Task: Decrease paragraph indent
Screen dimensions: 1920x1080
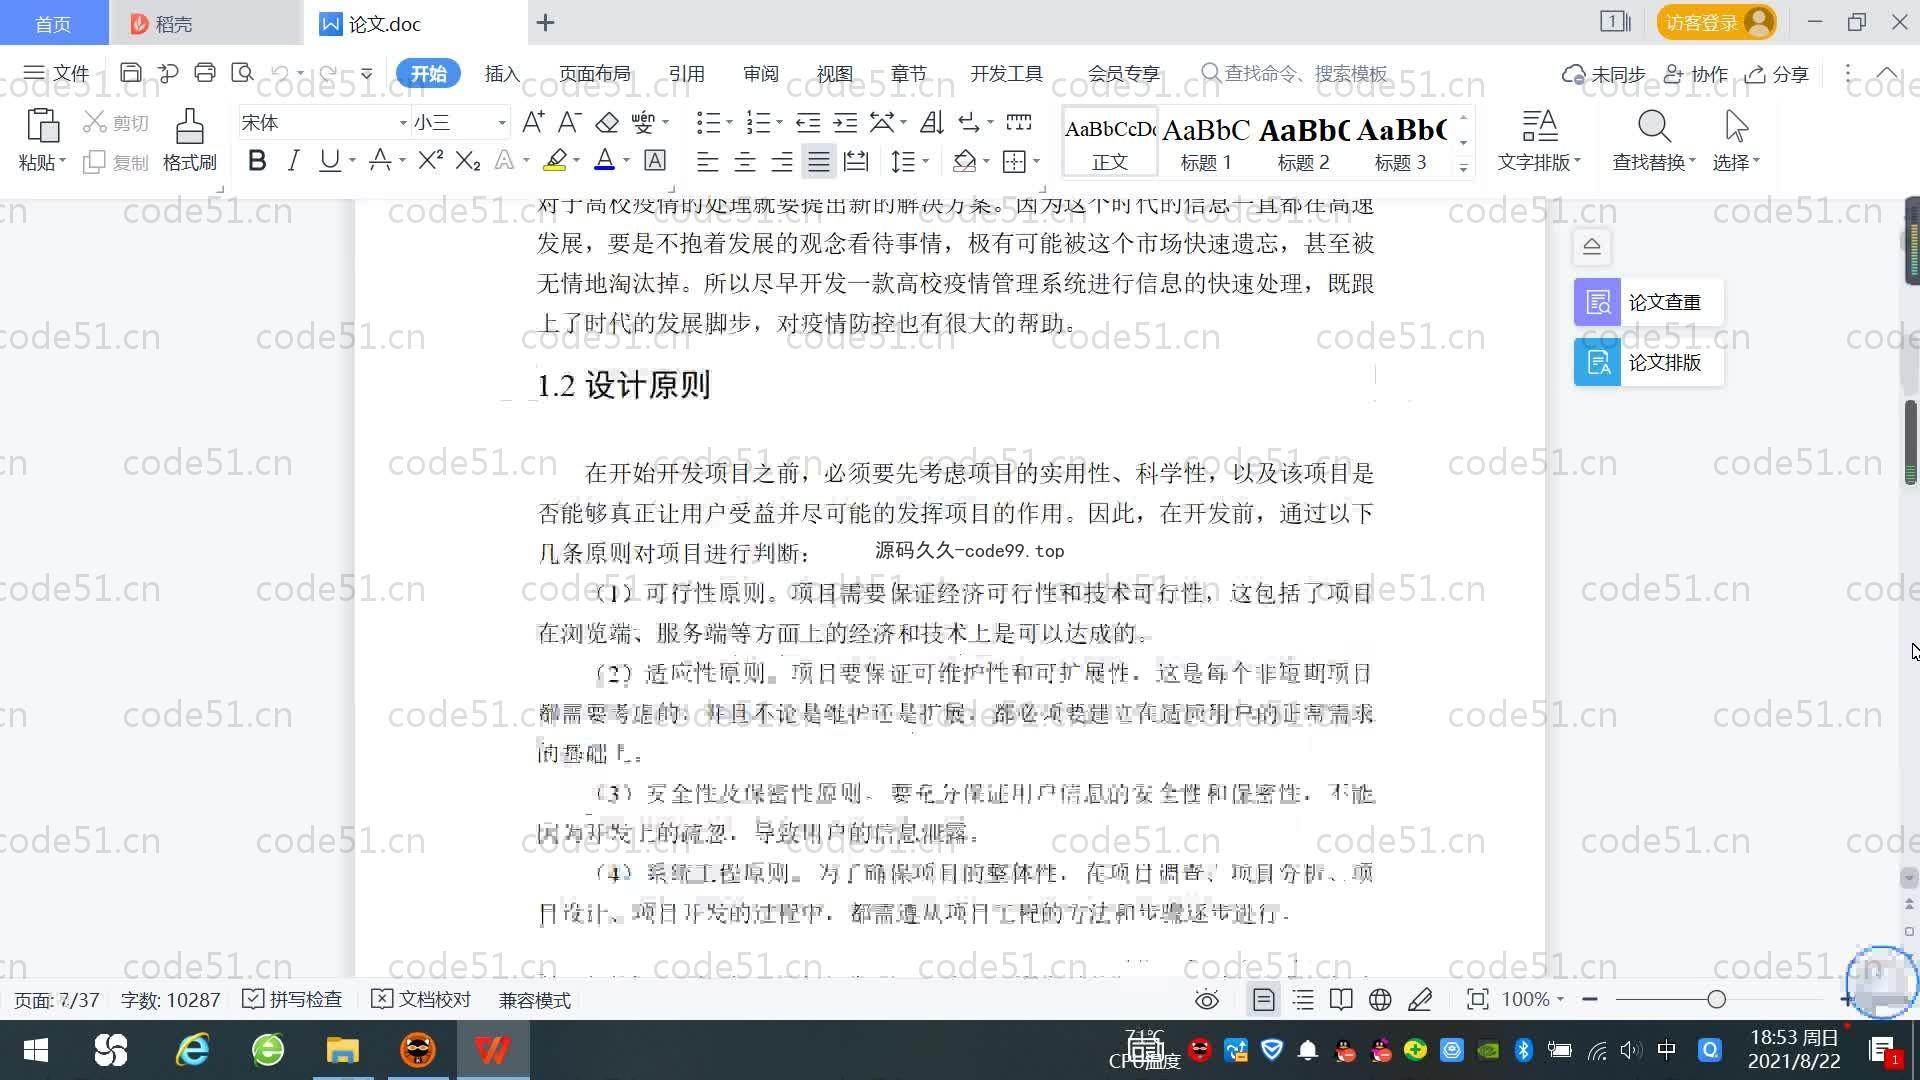Action: (808, 122)
